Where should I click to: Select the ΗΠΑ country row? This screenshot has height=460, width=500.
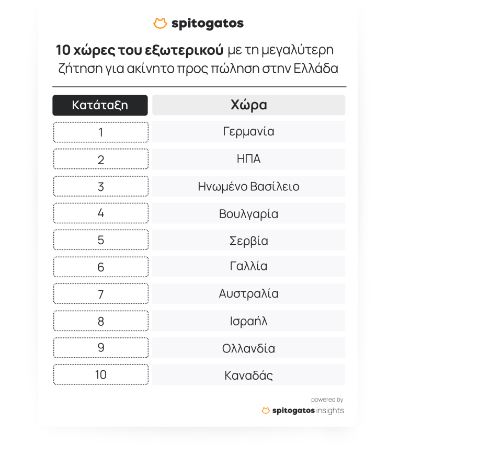pyautogui.click(x=249, y=159)
